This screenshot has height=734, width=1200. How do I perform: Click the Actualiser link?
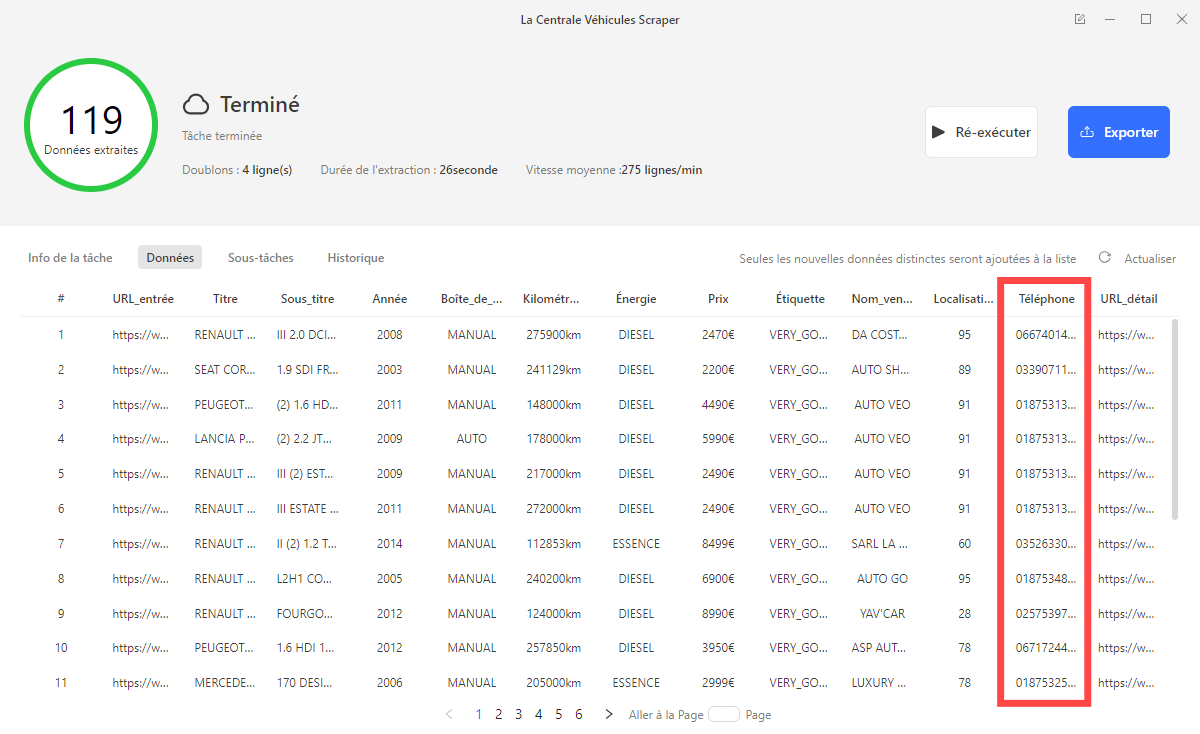(x=1150, y=258)
